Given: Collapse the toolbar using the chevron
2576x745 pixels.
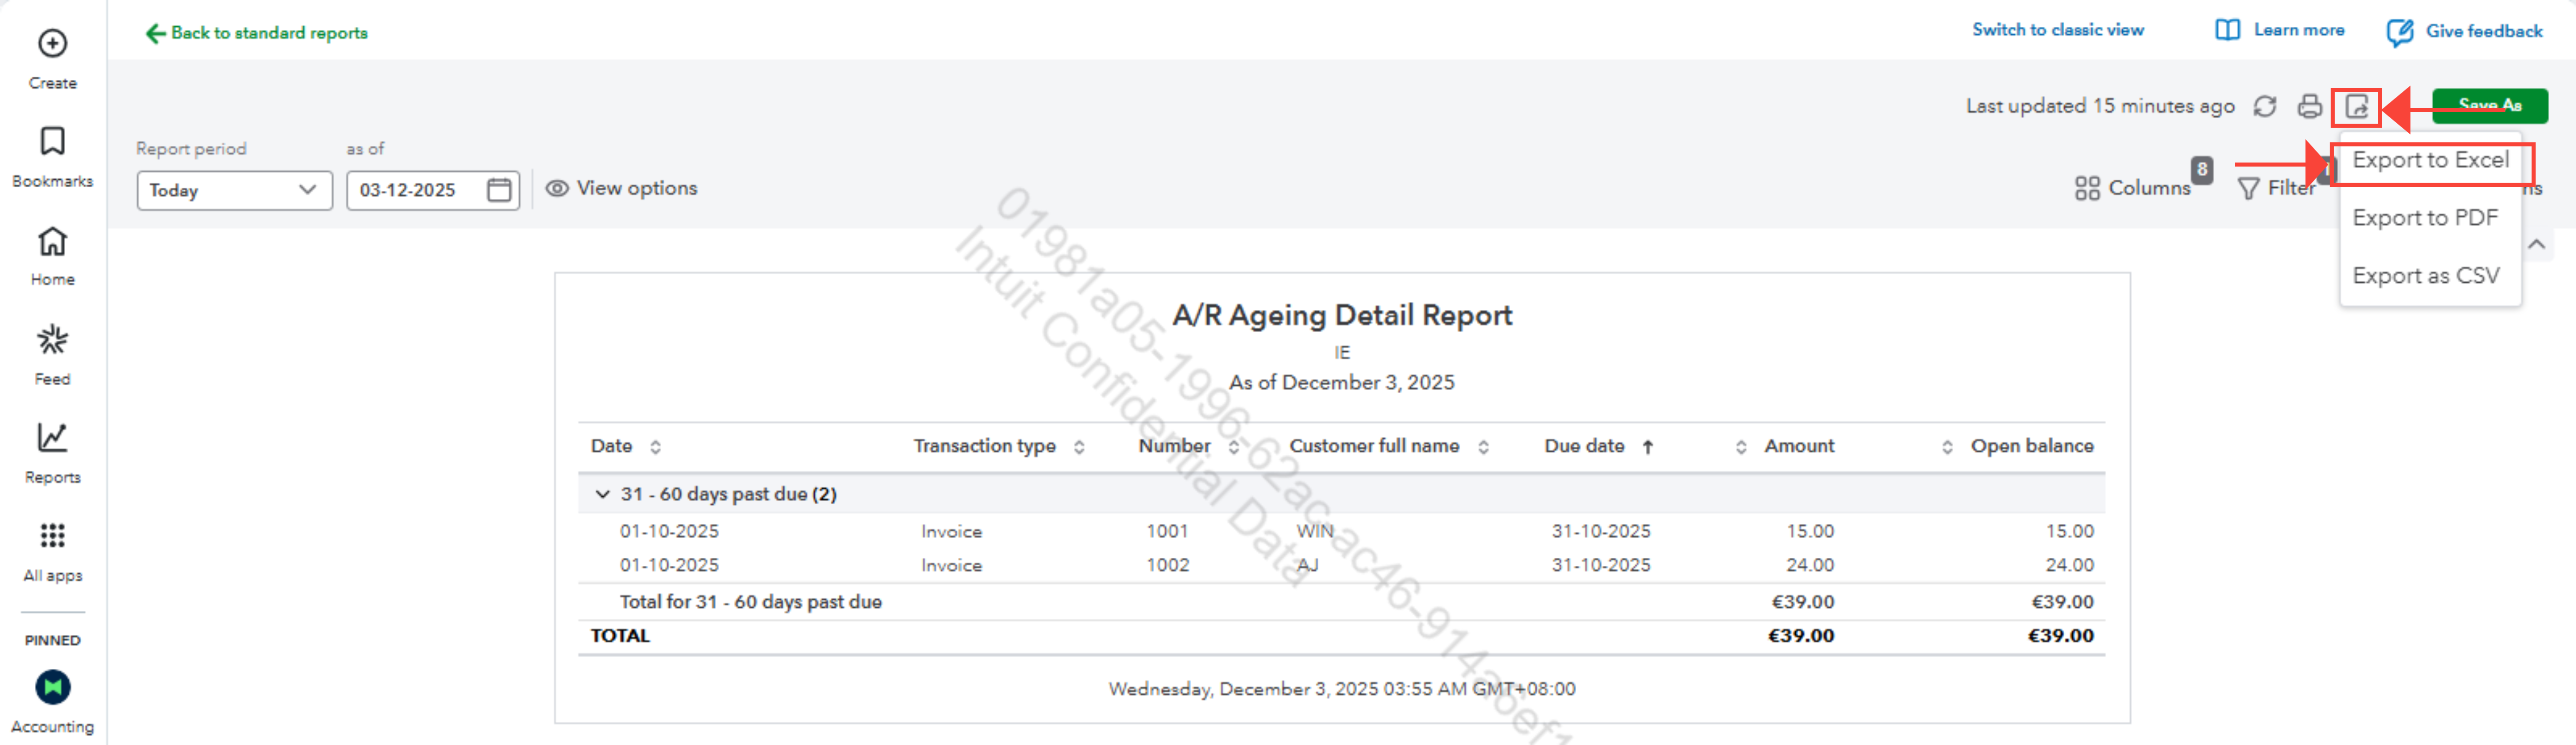Looking at the screenshot, I should 2536,245.
